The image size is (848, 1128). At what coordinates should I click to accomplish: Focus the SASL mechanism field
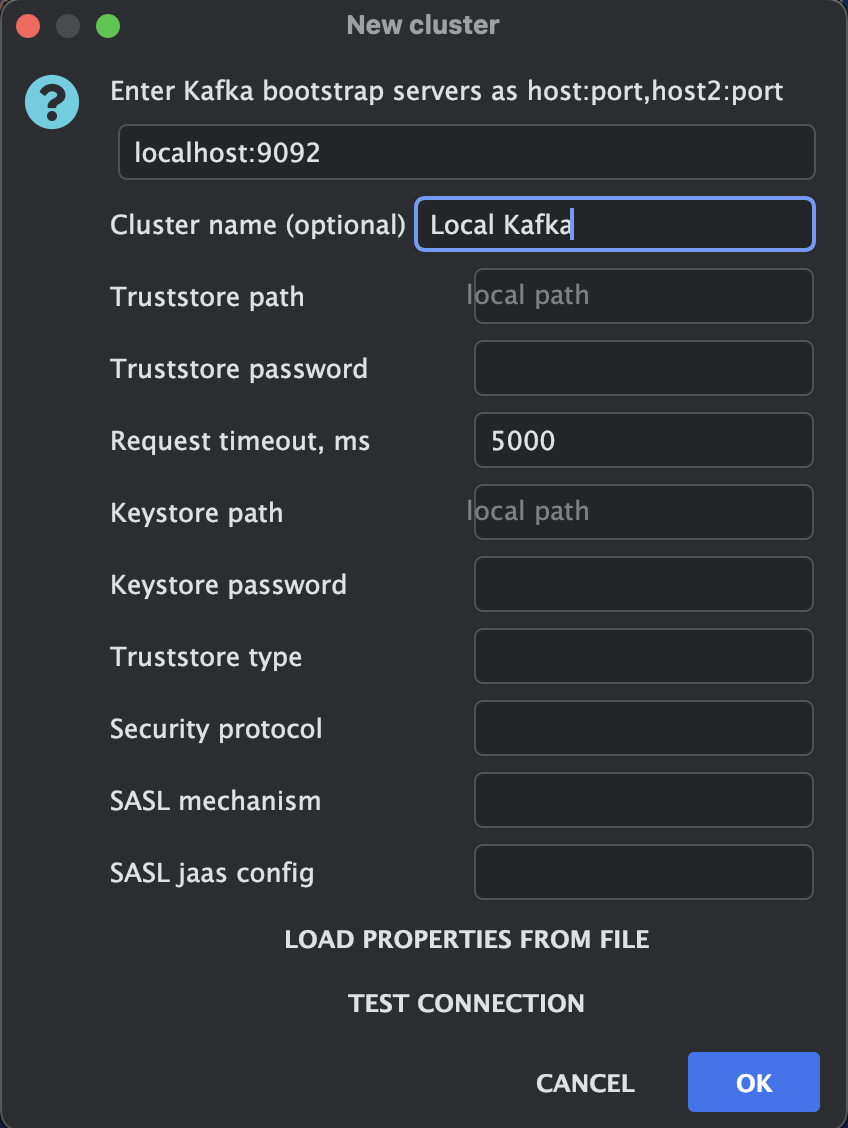(x=643, y=800)
